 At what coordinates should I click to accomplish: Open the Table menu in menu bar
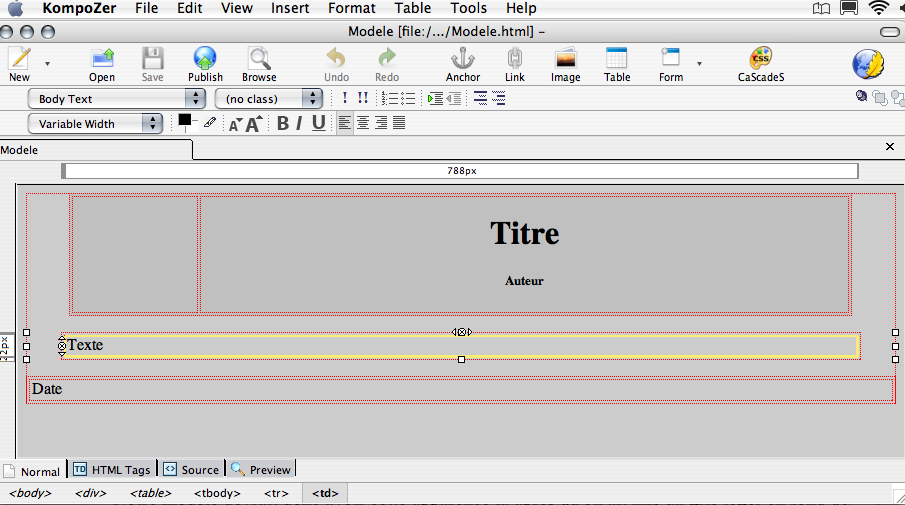[x=413, y=8]
